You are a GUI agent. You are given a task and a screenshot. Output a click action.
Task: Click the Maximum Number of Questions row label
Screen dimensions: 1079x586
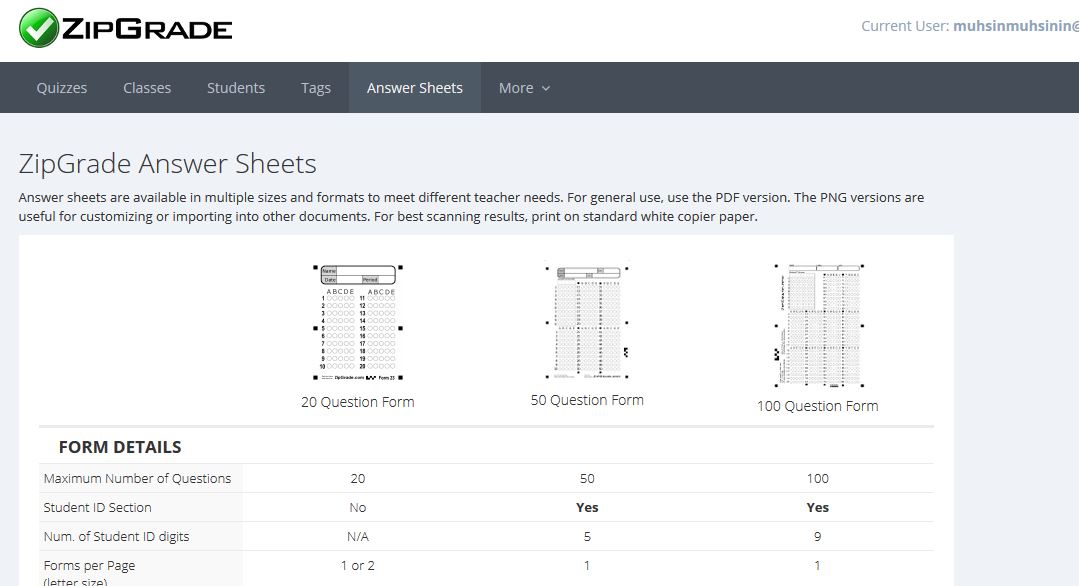click(137, 478)
